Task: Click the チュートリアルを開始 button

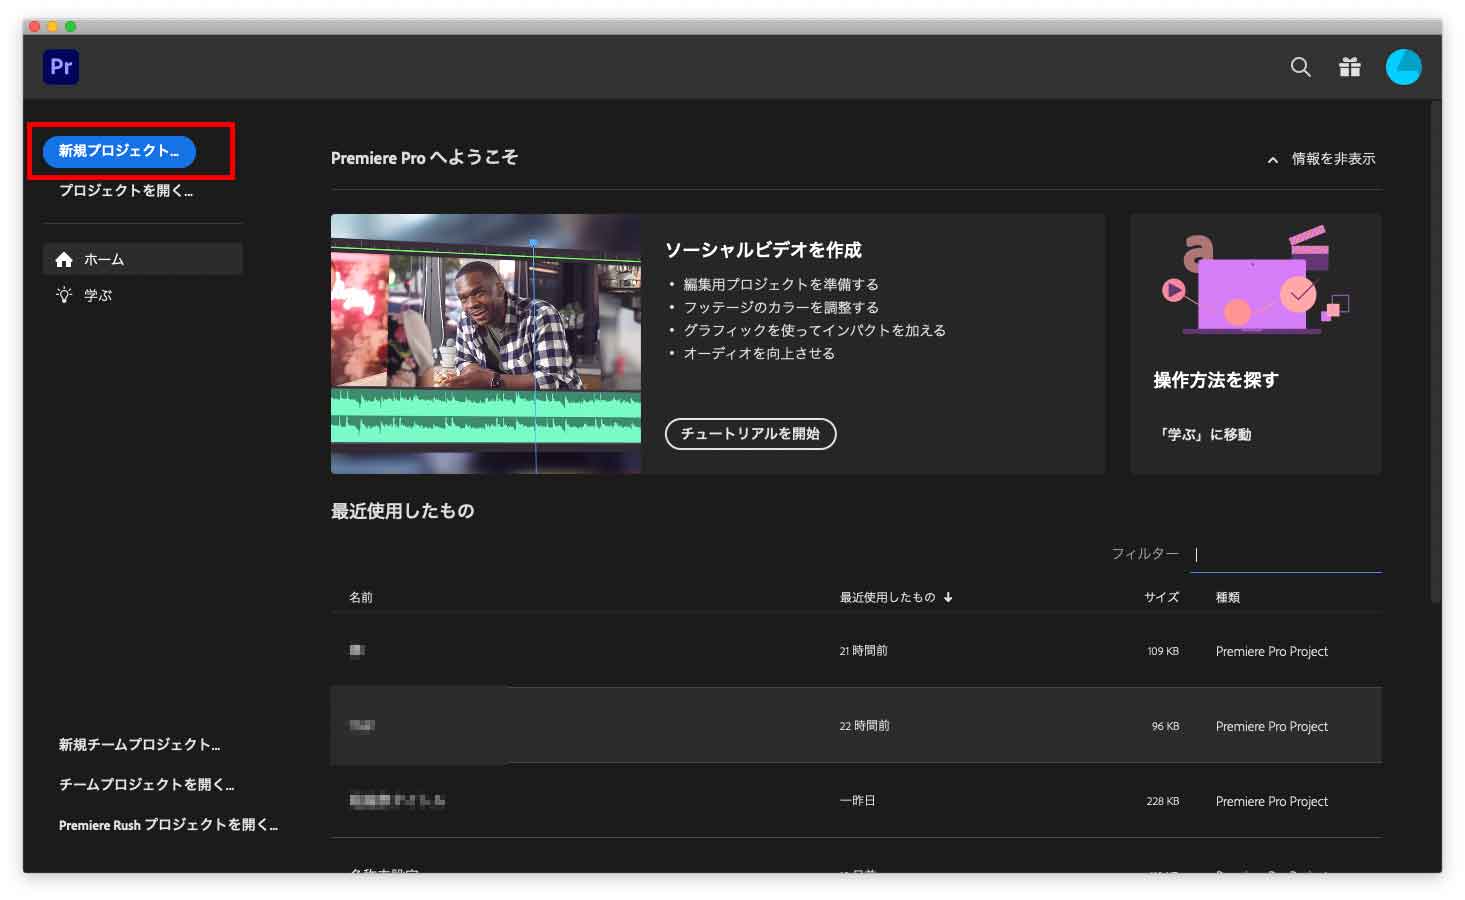Action: pyautogui.click(x=750, y=434)
